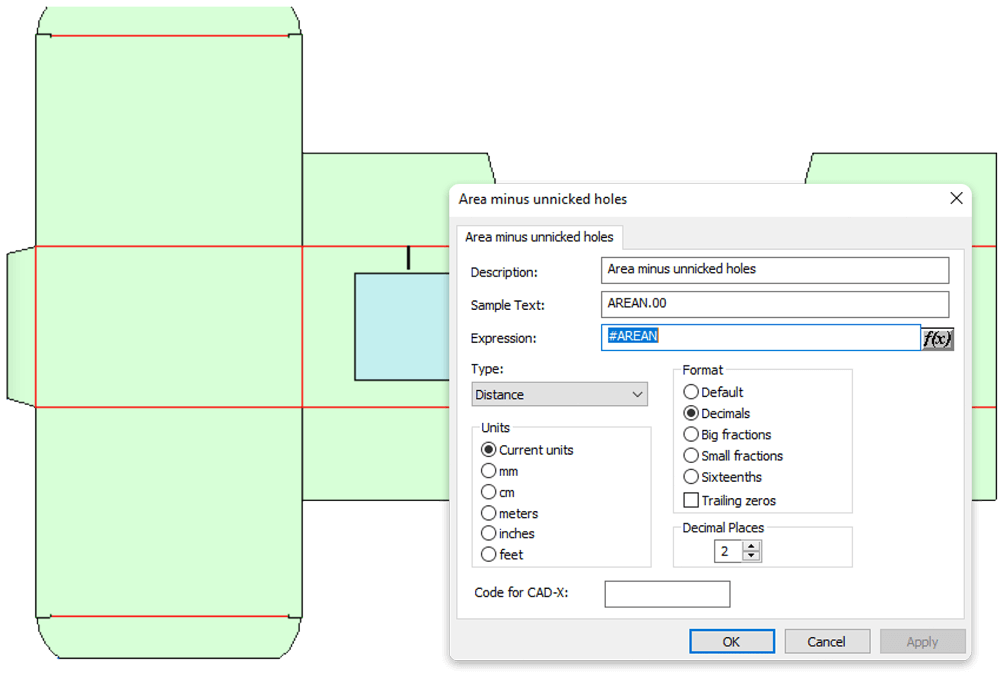This screenshot has height=682, width=1000.
Task: Close the Area minus unnicked holes dialog
Action: [954, 199]
